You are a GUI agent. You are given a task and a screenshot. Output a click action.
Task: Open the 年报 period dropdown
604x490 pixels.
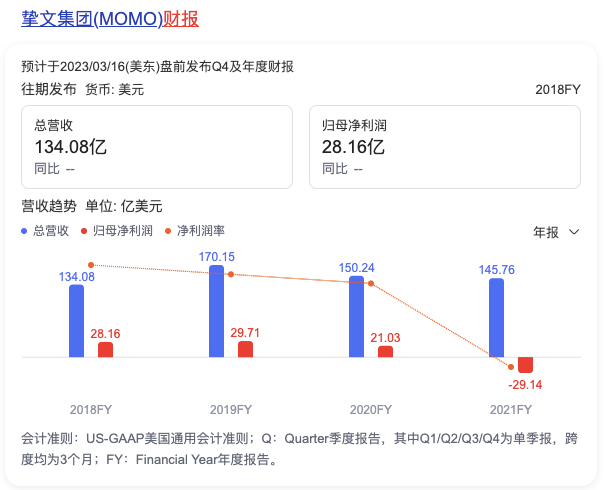tap(556, 232)
